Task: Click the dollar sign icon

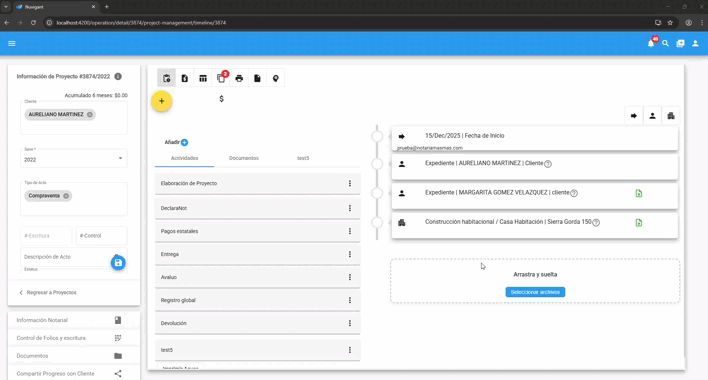Action: tap(221, 99)
